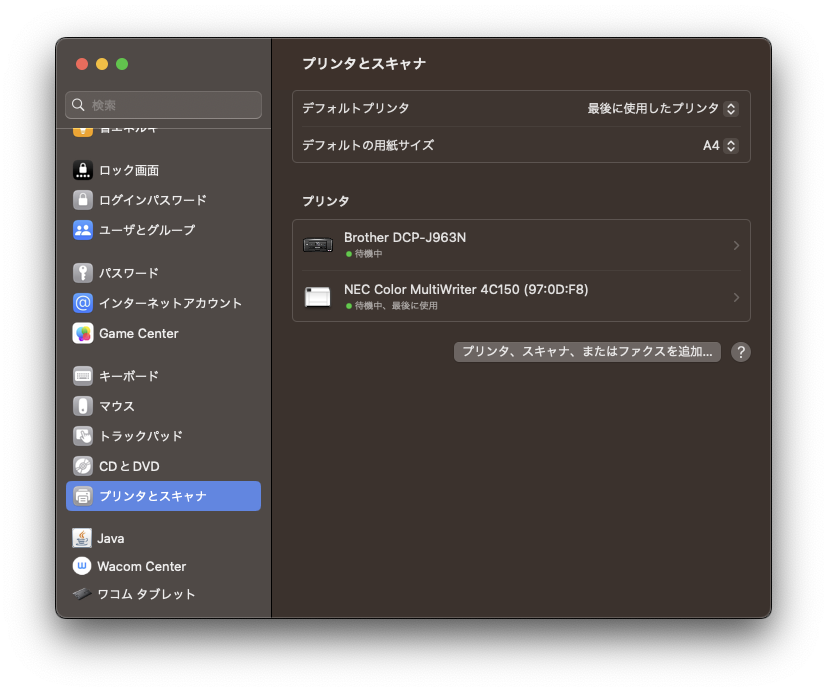The height and width of the screenshot is (692, 827).
Task: Click the yellow minimize window button
Action: [x=102, y=64]
